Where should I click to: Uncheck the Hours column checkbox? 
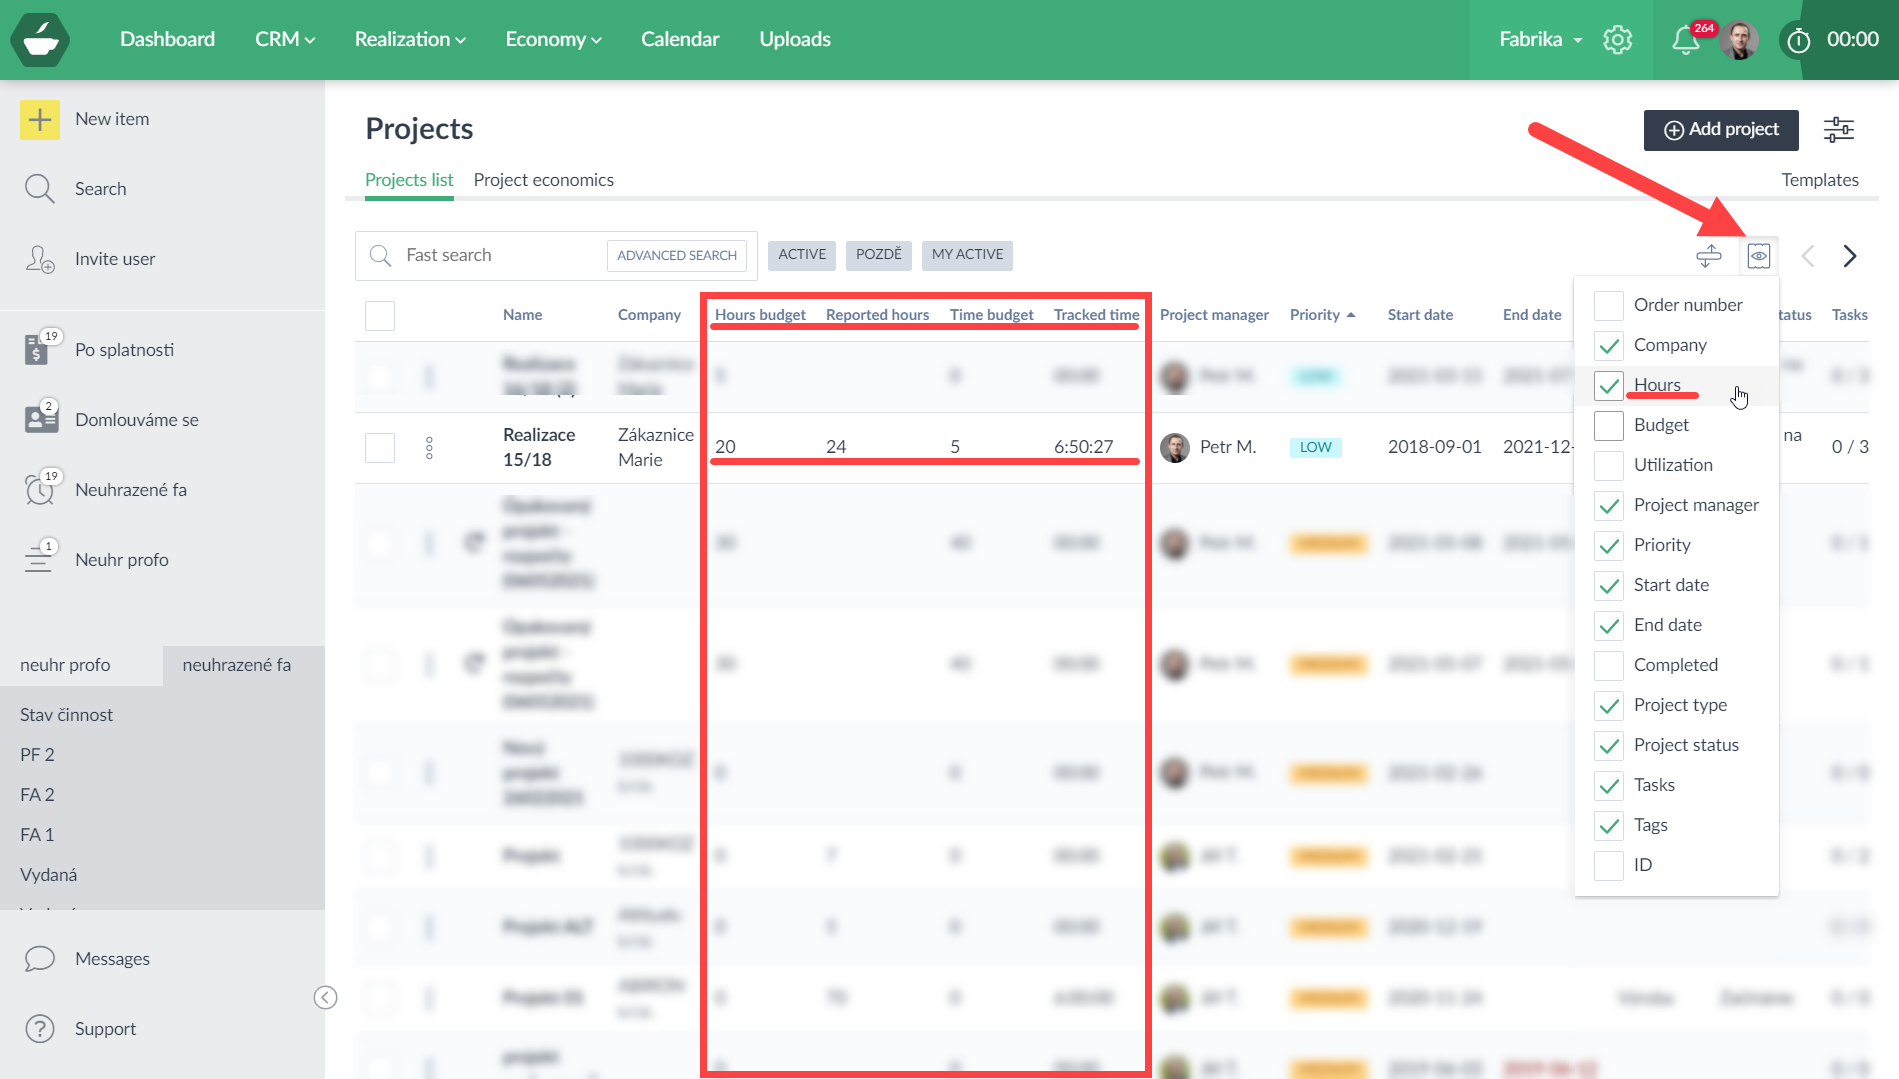point(1608,386)
